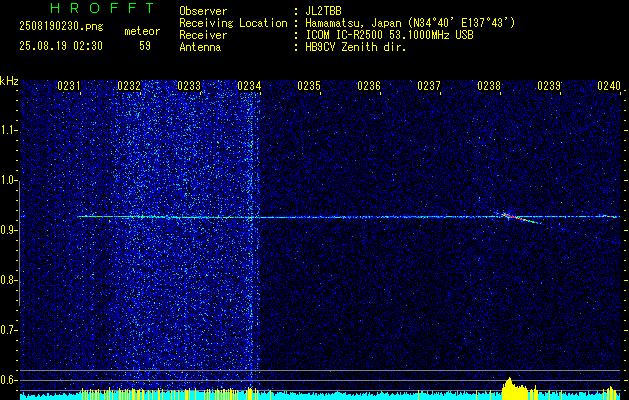The height and width of the screenshot is (400, 629).
Task: Click the Antenna label
Action: 200,47
